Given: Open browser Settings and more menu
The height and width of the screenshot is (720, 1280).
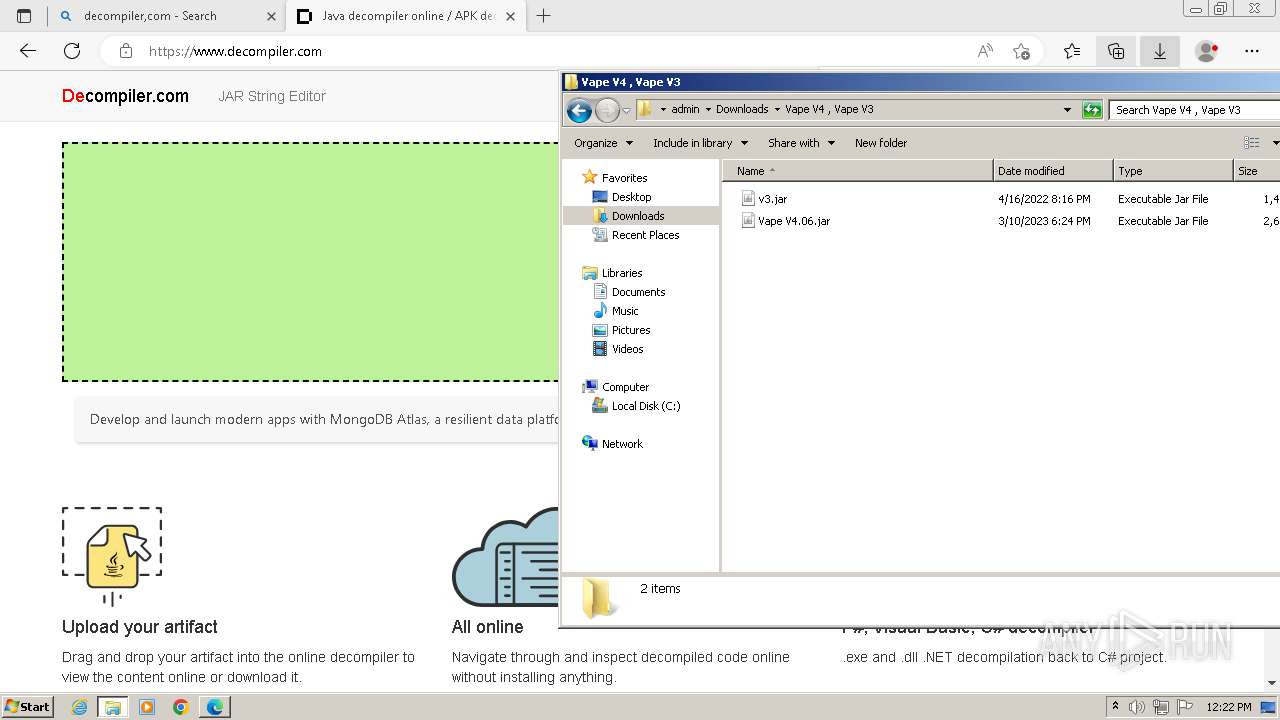Looking at the screenshot, I should (x=1252, y=51).
